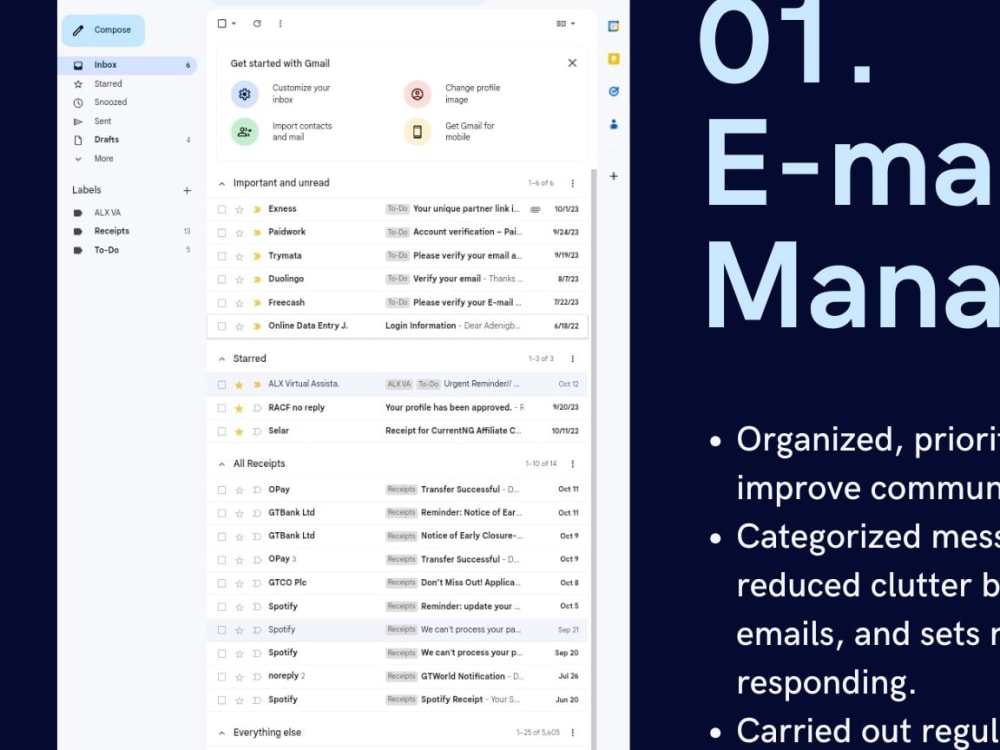This screenshot has height=750, width=1000.
Task: Select the Exness email checkbox
Action: (x=222, y=209)
